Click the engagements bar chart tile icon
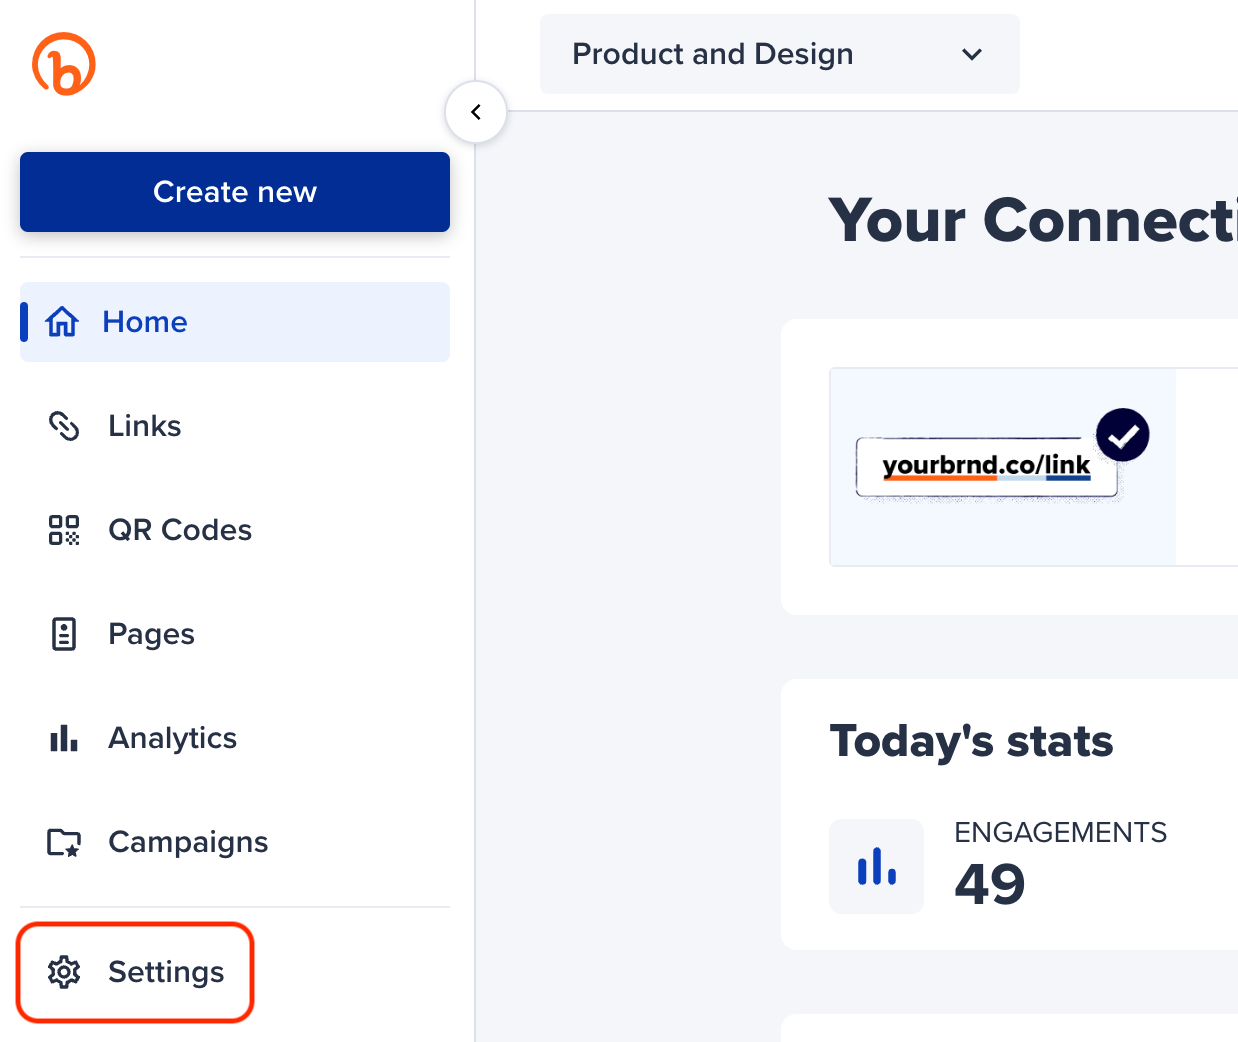Screen dimensions: 1238x1042 click(876, 866)
